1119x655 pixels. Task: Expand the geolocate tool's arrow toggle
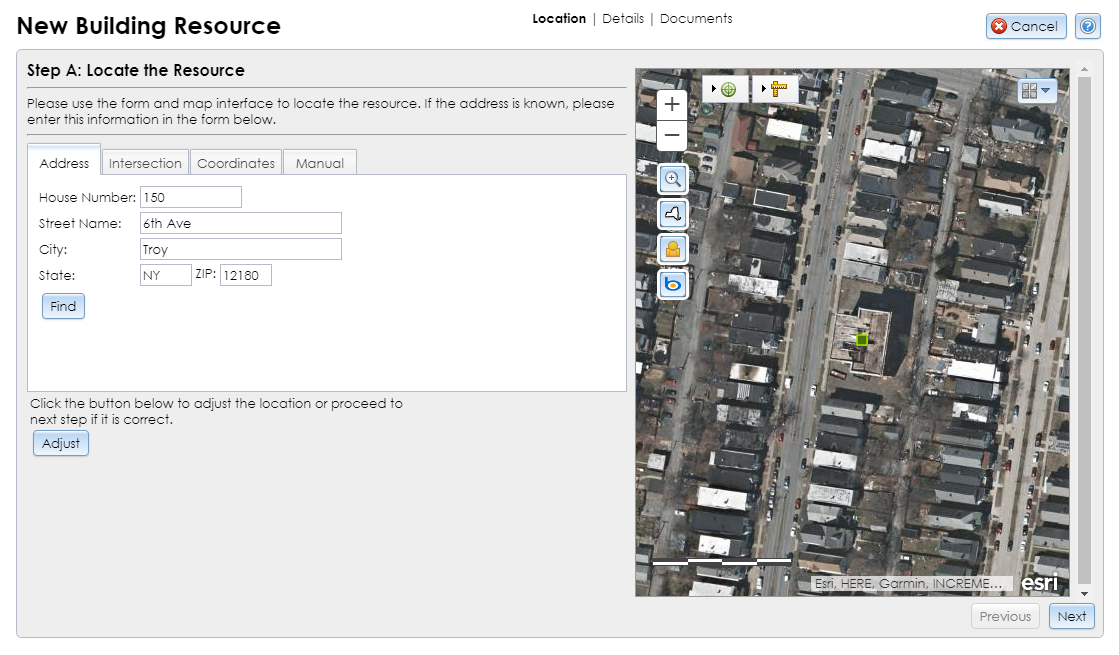712,89
